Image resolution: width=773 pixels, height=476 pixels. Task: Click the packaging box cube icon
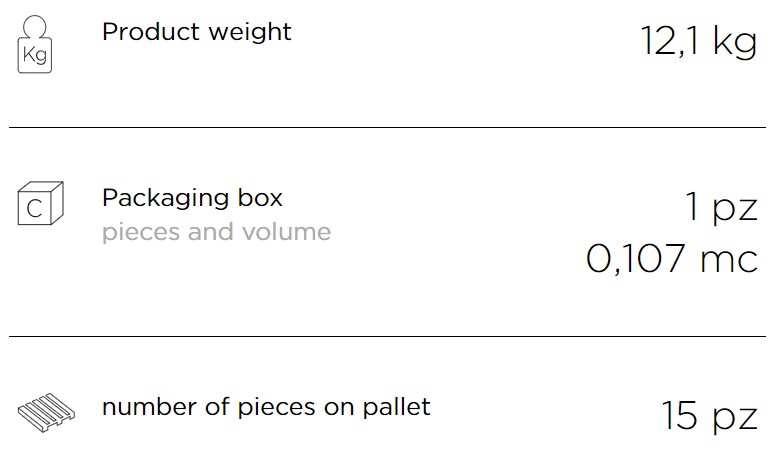(40, 203)
